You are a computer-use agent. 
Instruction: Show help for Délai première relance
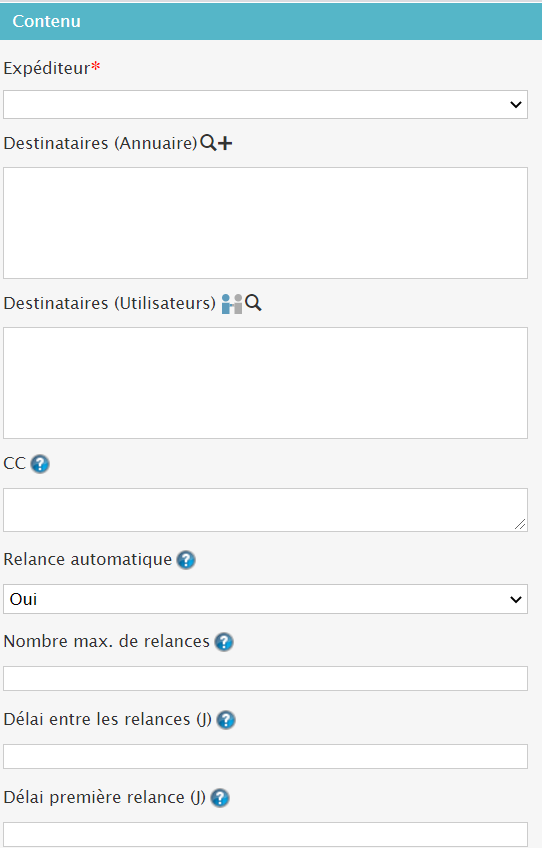point(220,798)
